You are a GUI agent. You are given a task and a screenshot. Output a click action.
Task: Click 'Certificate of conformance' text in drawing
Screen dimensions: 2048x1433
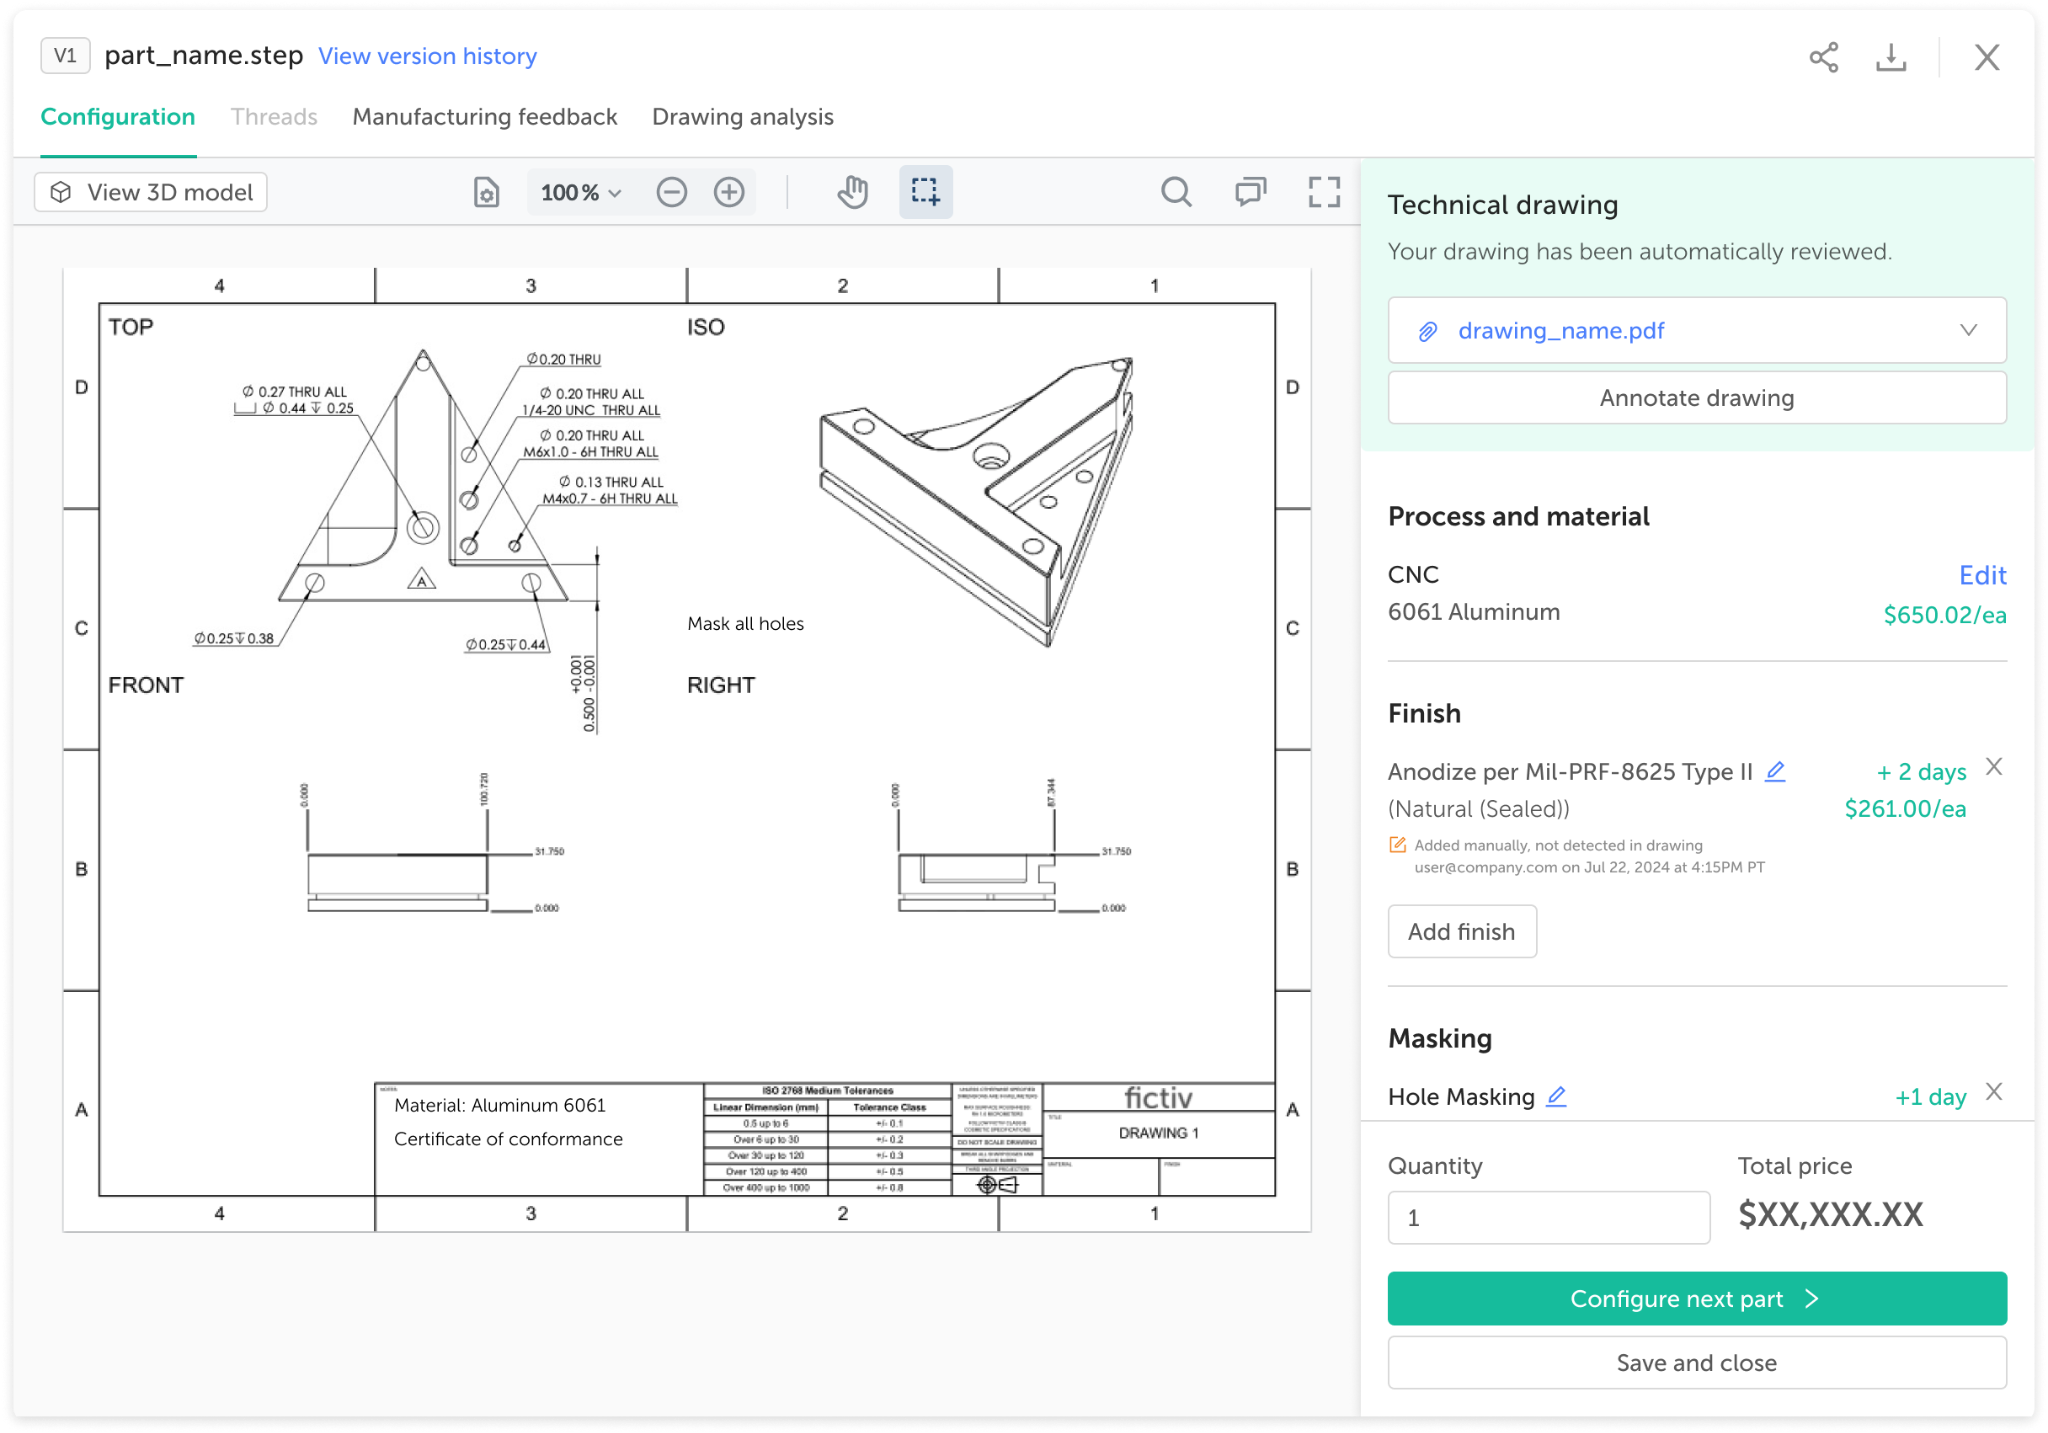coord(508,1139)
